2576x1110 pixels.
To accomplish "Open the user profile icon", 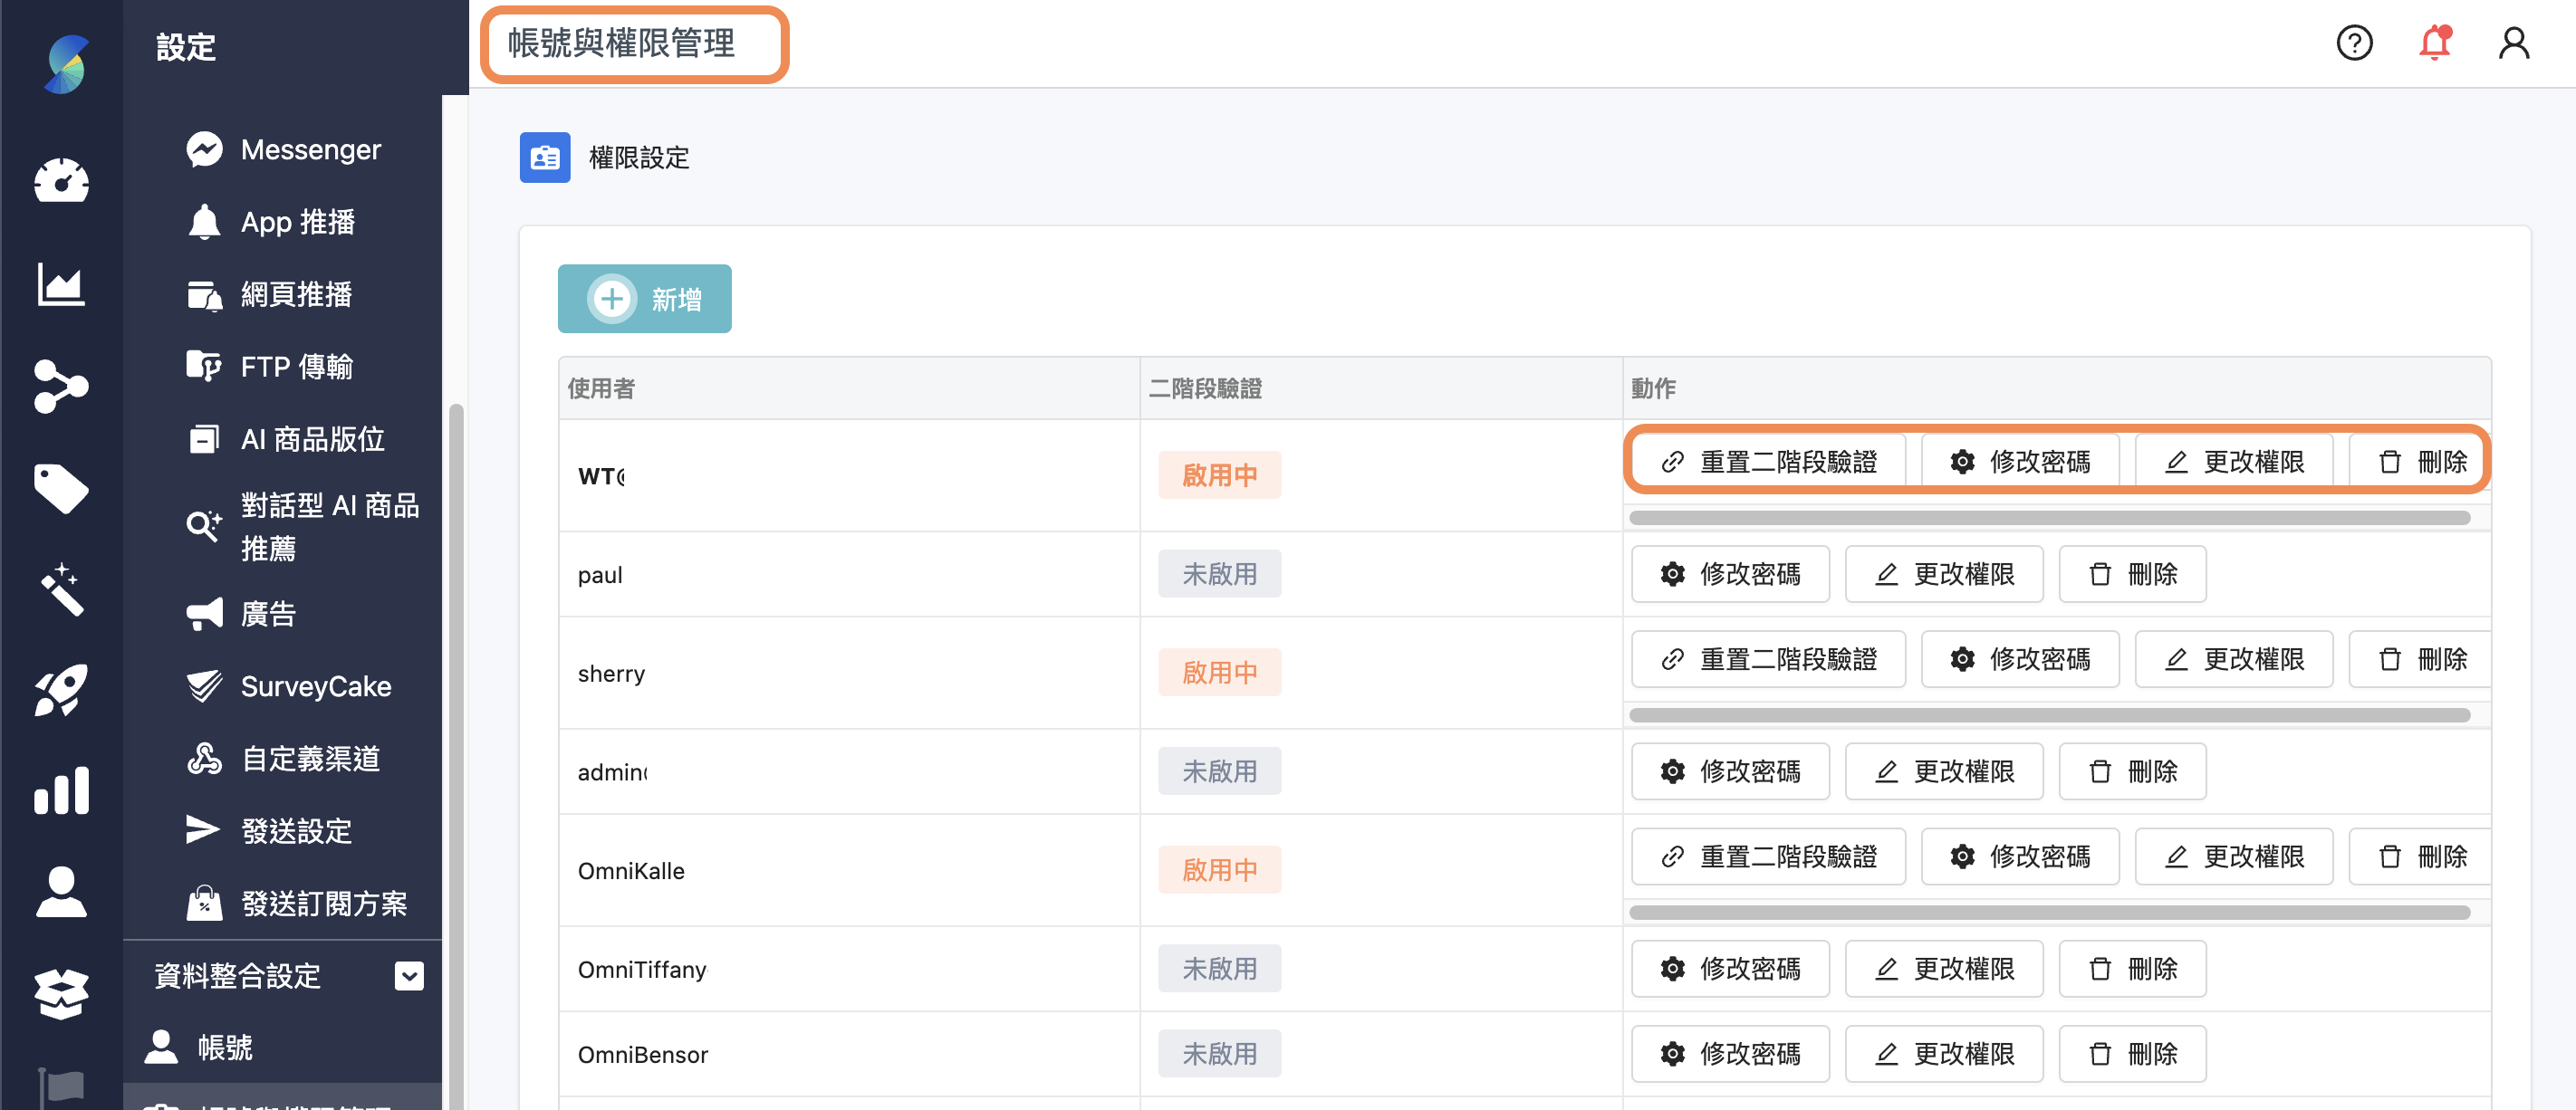I will [2513, 43].
